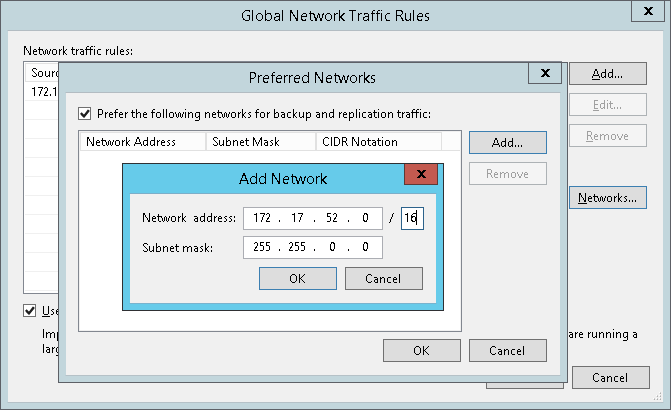Cancel the Global Network Traffic Rules window
The image size is (671, 410).
click(609, 378)
